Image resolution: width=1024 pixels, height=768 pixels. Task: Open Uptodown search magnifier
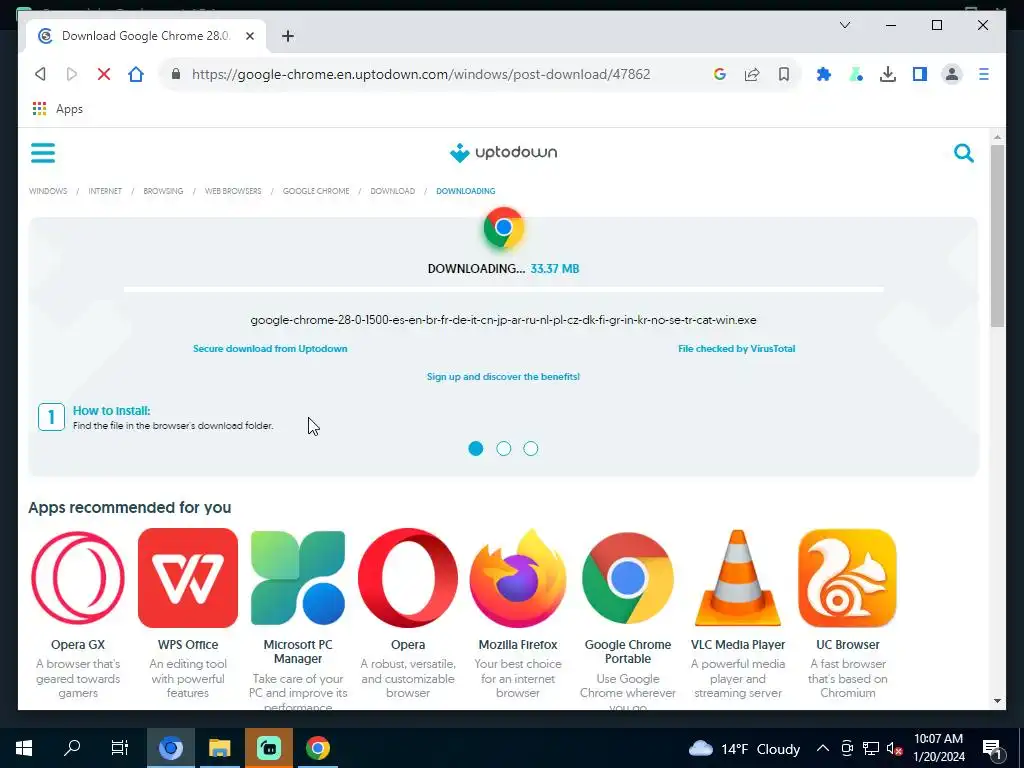963,153
